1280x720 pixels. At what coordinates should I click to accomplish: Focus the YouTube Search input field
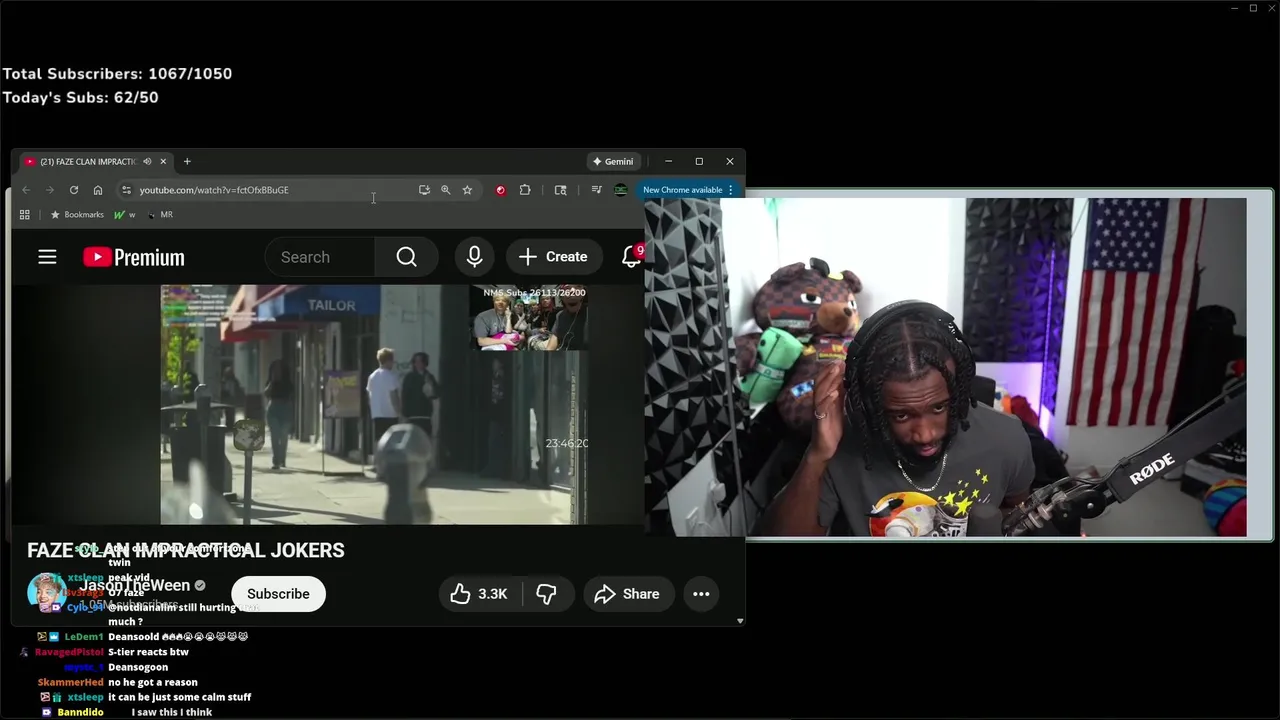[320, 257]
